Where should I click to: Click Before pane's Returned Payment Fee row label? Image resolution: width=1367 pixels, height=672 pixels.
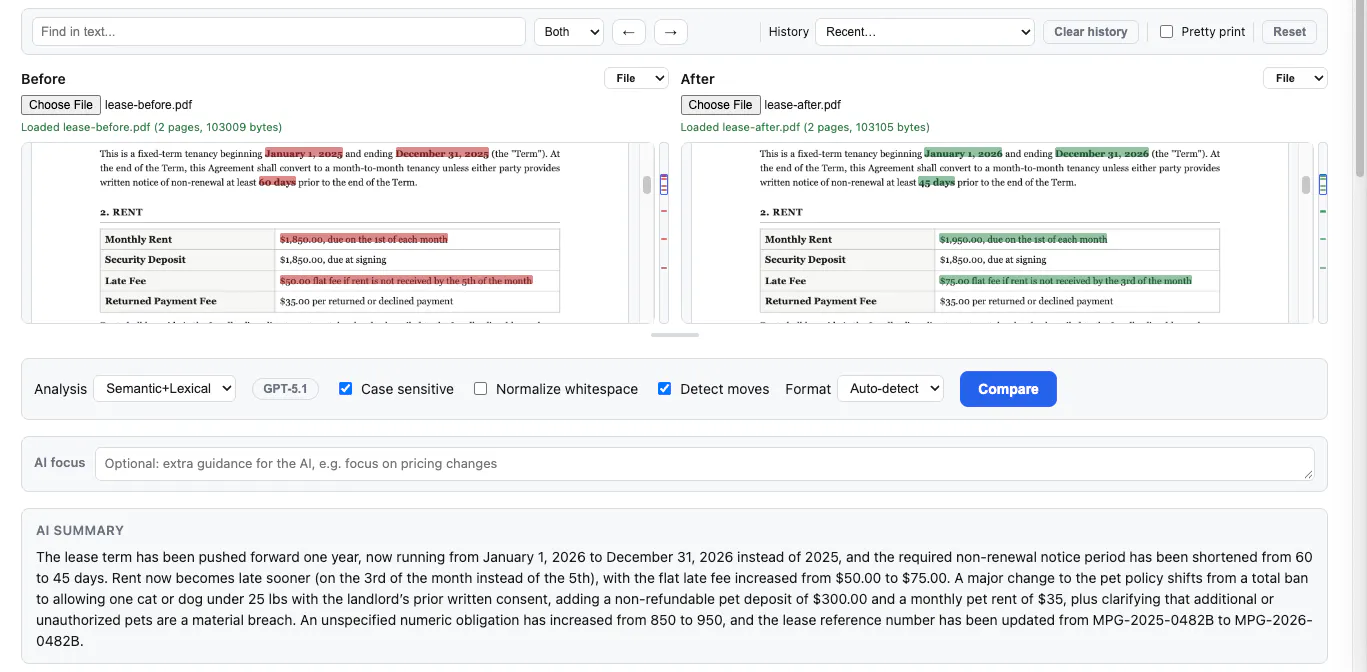[161, 301]
